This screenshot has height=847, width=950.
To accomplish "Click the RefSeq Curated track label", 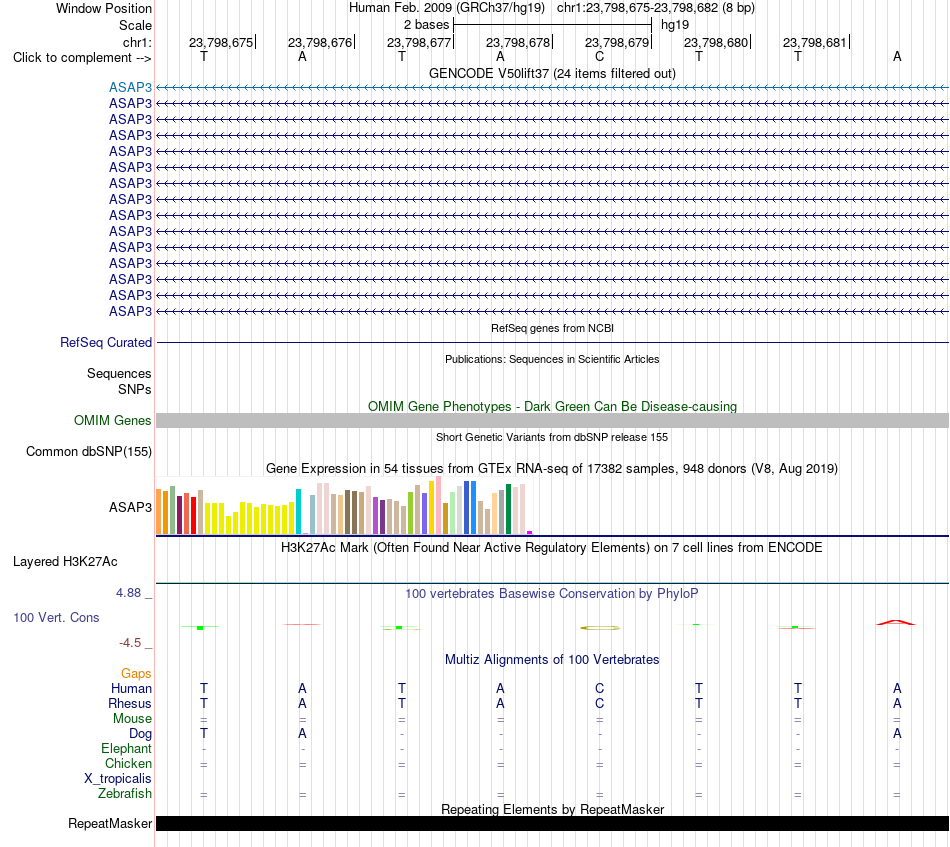I will tap(106, 342).
